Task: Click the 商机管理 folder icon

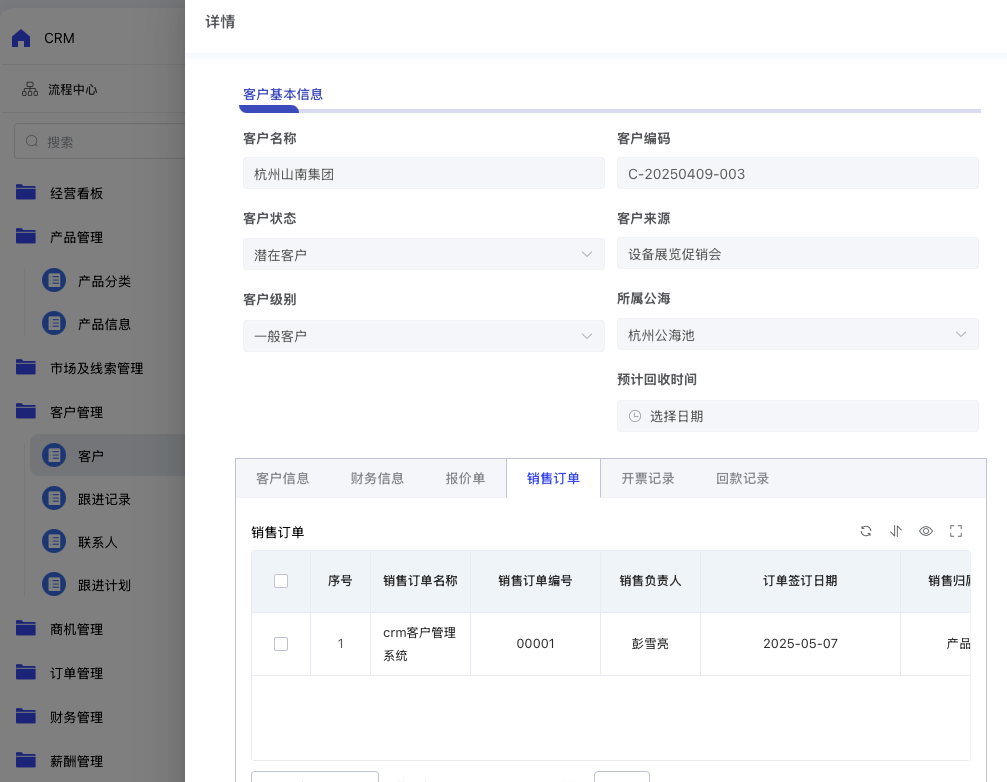Action: [26, 628]
